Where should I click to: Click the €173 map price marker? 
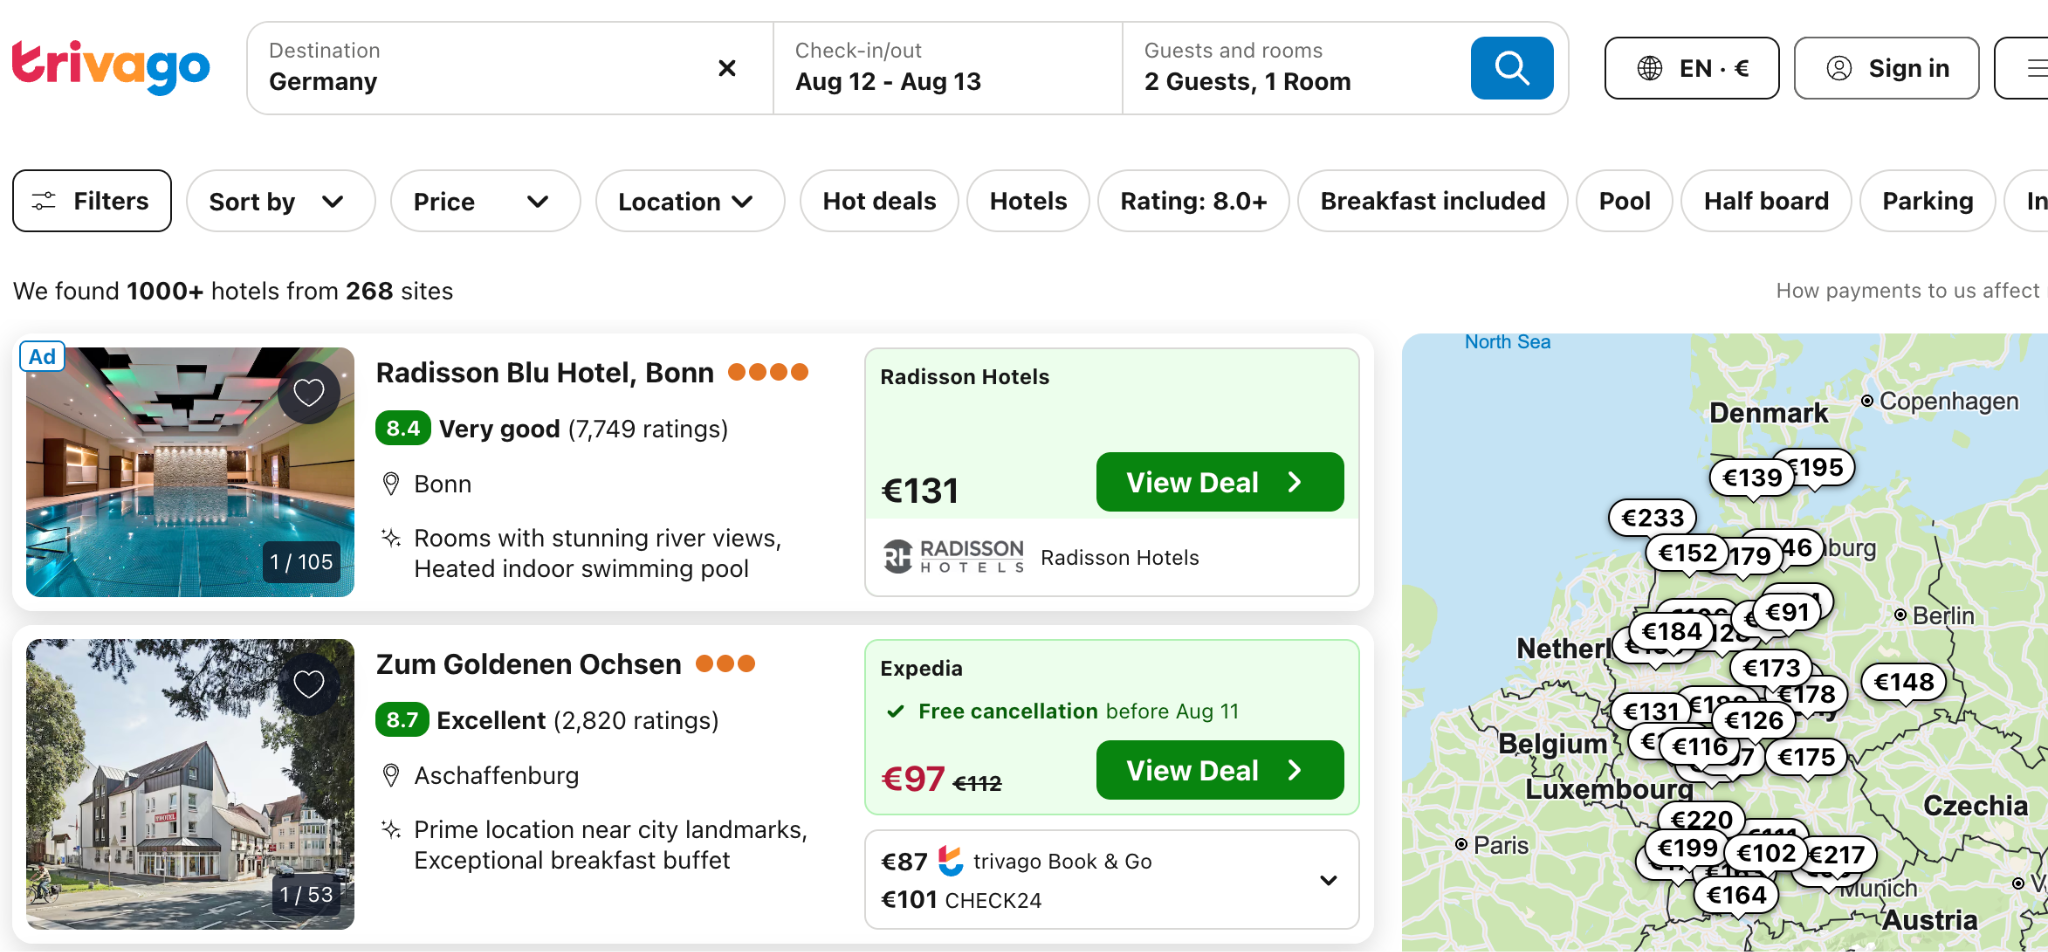pyautogui.click(x=1771, y=667)
